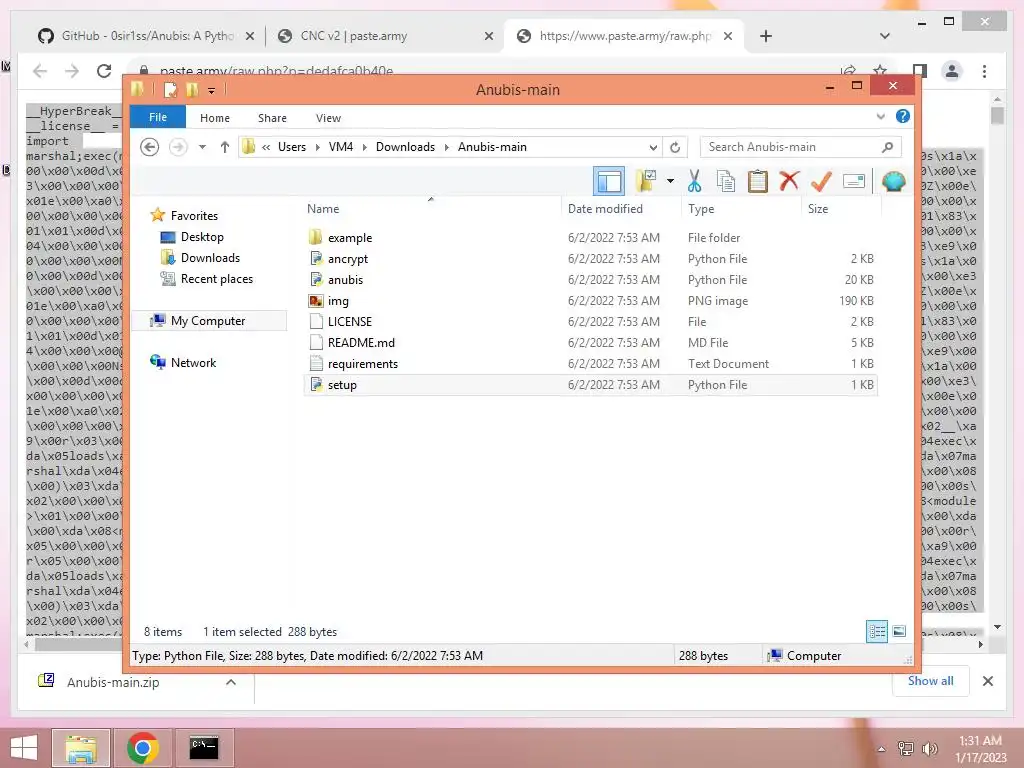Viewport: 1024px width, 768px height.
Task: Expand the address bar history dropdown
Action: pos(653,147)
